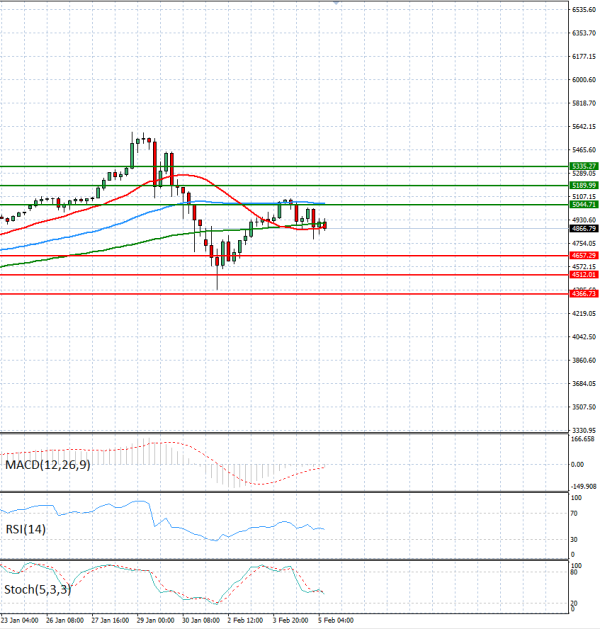This screenshot has height=629, width=600.
Task: Select the red 4366.73 support price tag
Action: (x=584, y=294)
